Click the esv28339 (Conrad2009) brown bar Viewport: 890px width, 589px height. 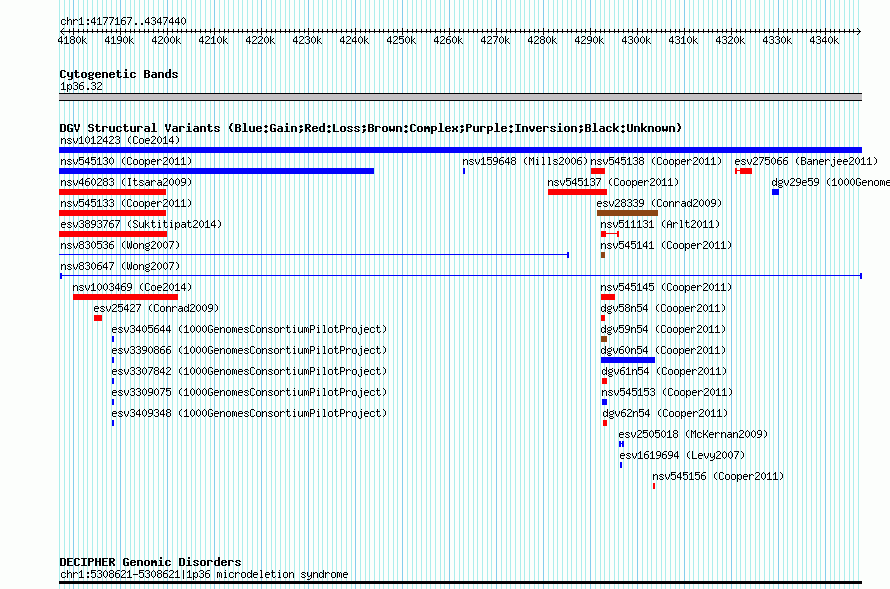(x=627, y=213)
